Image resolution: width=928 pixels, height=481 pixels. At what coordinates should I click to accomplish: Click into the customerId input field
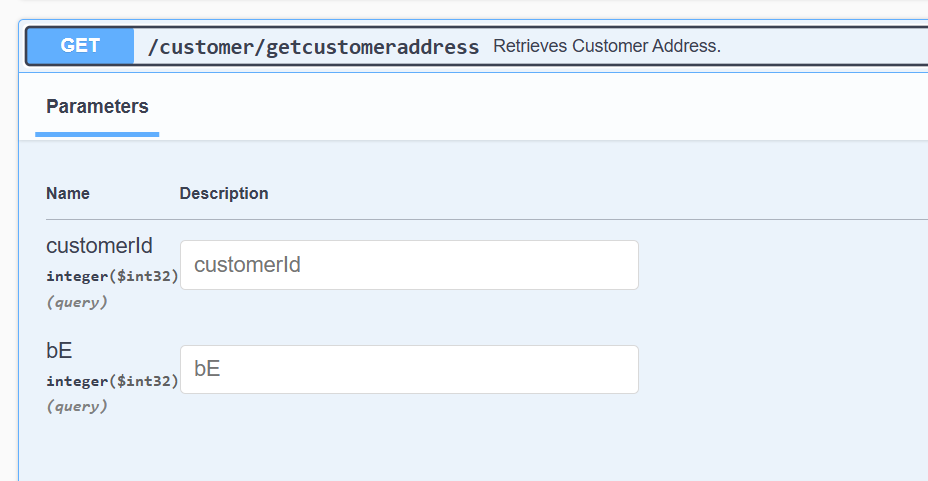click(408, 265)
